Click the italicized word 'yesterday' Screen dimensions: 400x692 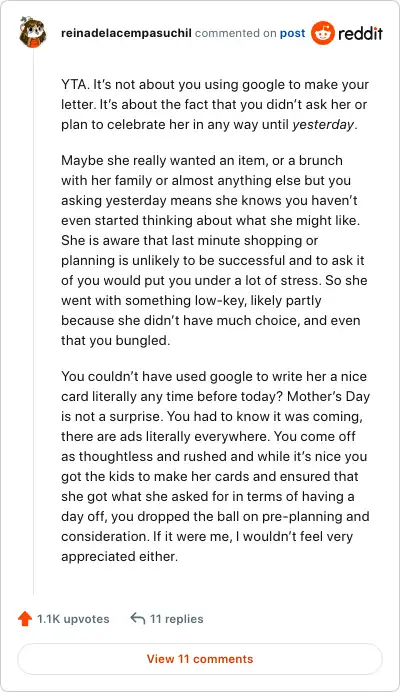pyautogui.click(x=323, y=124)
